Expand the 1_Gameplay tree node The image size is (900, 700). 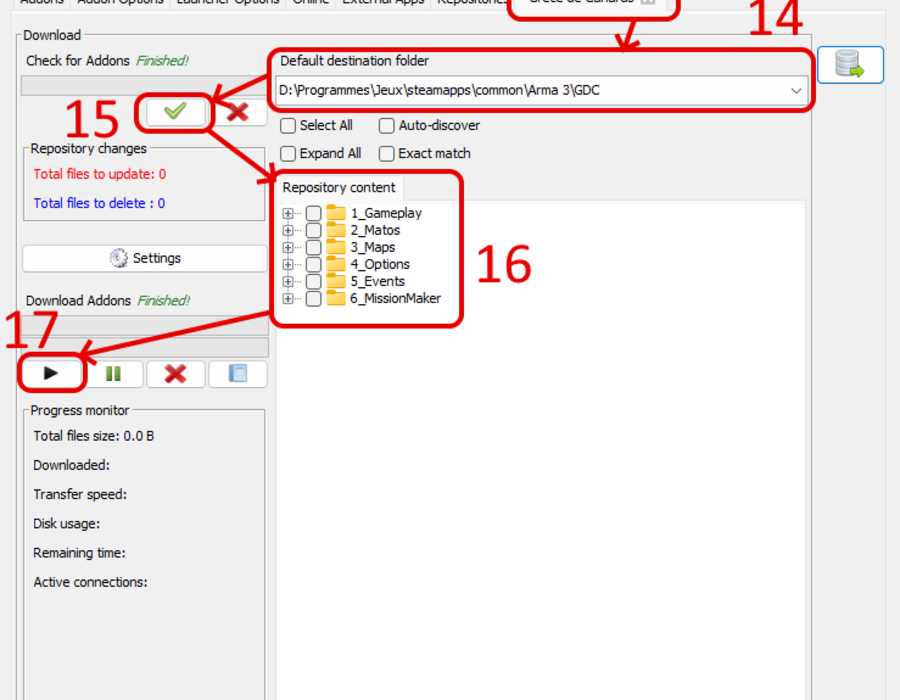[x=288, y=213]
